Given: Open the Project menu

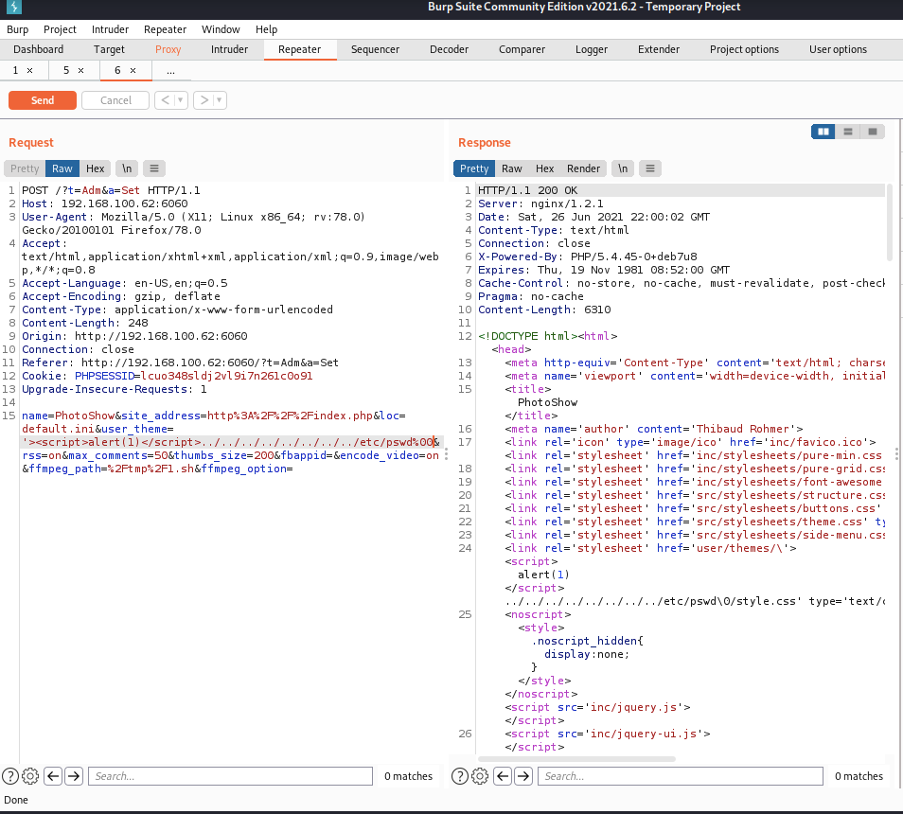Looking at the screenshot, I should [x=60, y=29].
